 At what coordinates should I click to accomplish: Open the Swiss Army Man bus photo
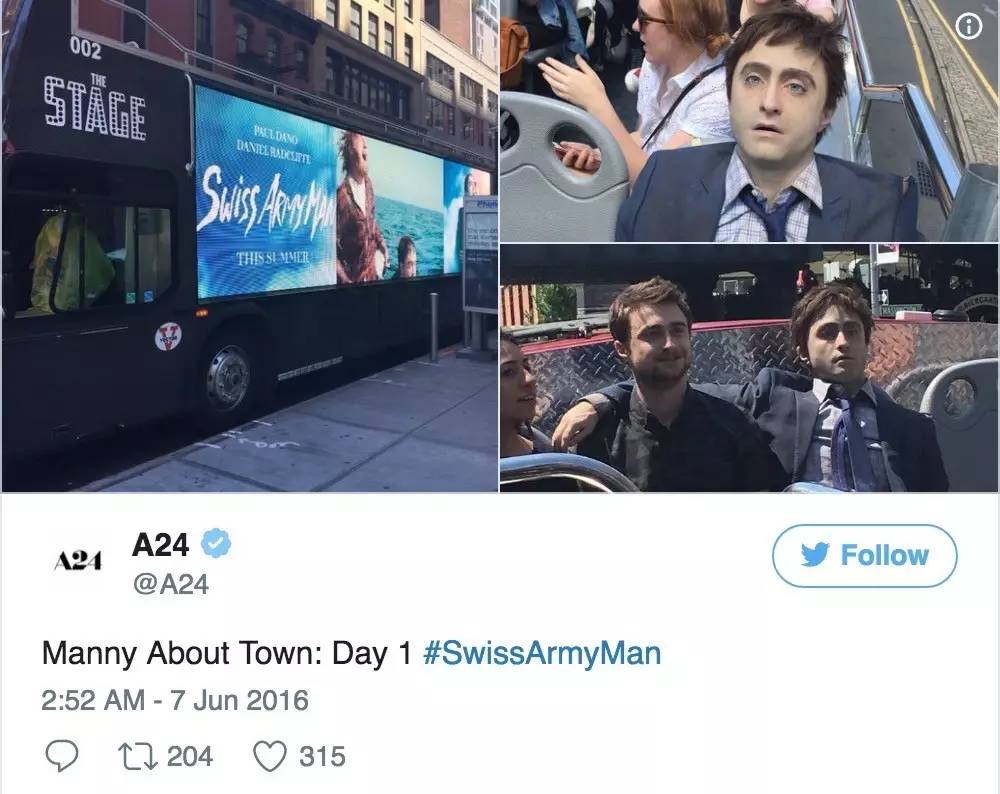(249, 246)
